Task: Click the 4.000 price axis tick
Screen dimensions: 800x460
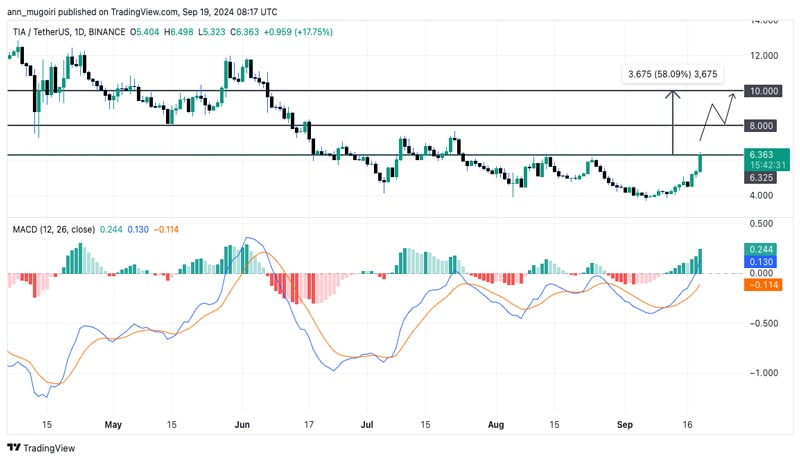Action: (761, 195)
